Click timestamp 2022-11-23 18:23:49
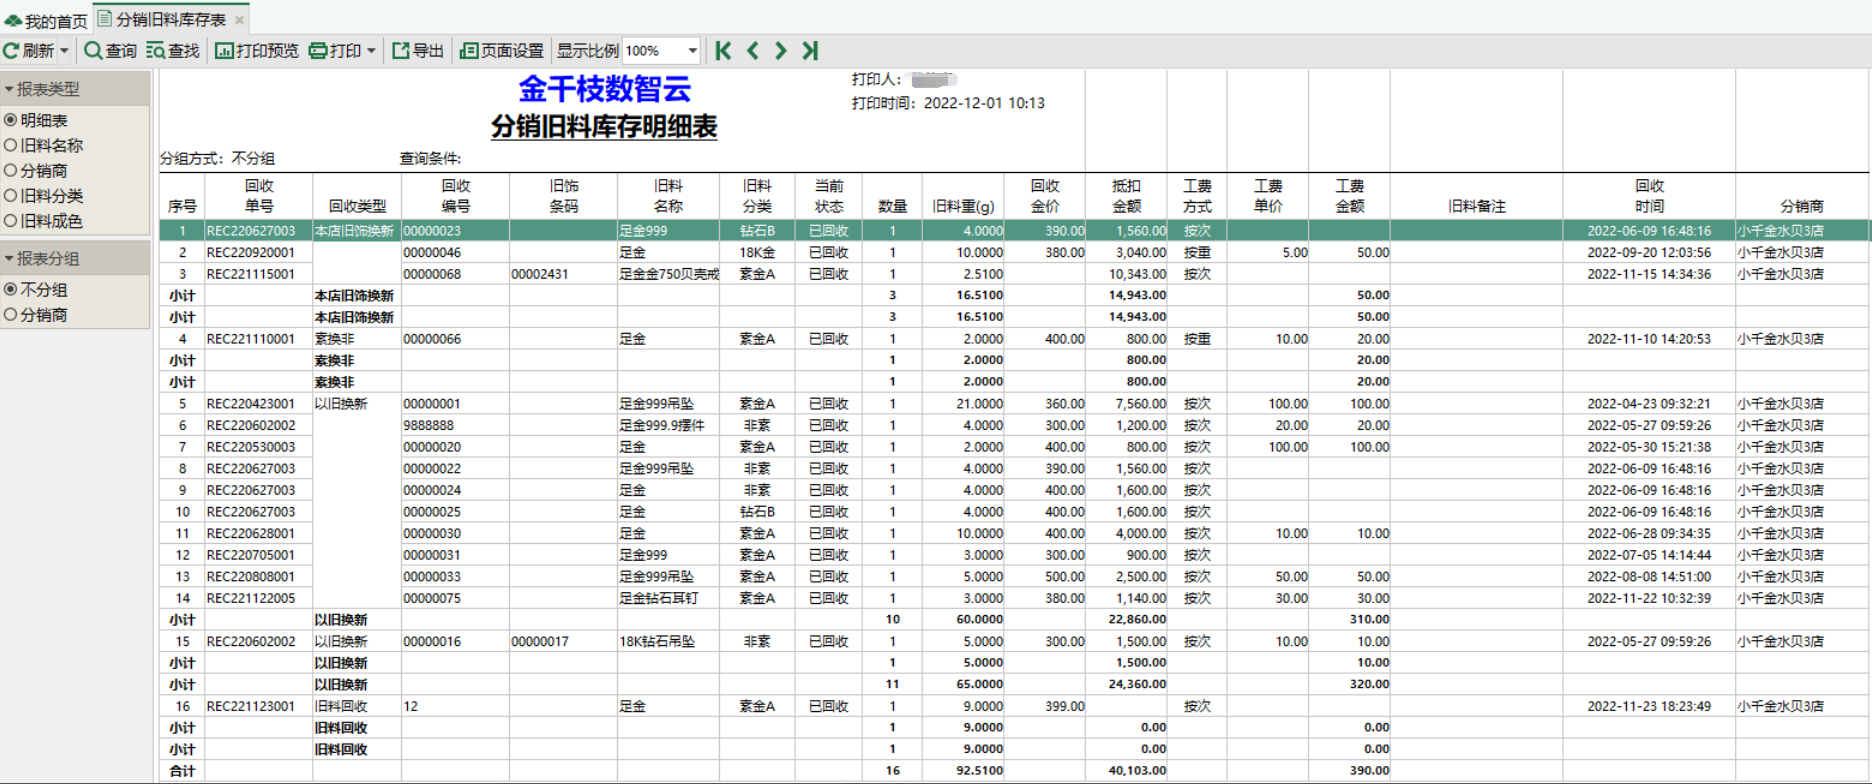Screen dimensions: 1872x784 (x=1649, y=706)
